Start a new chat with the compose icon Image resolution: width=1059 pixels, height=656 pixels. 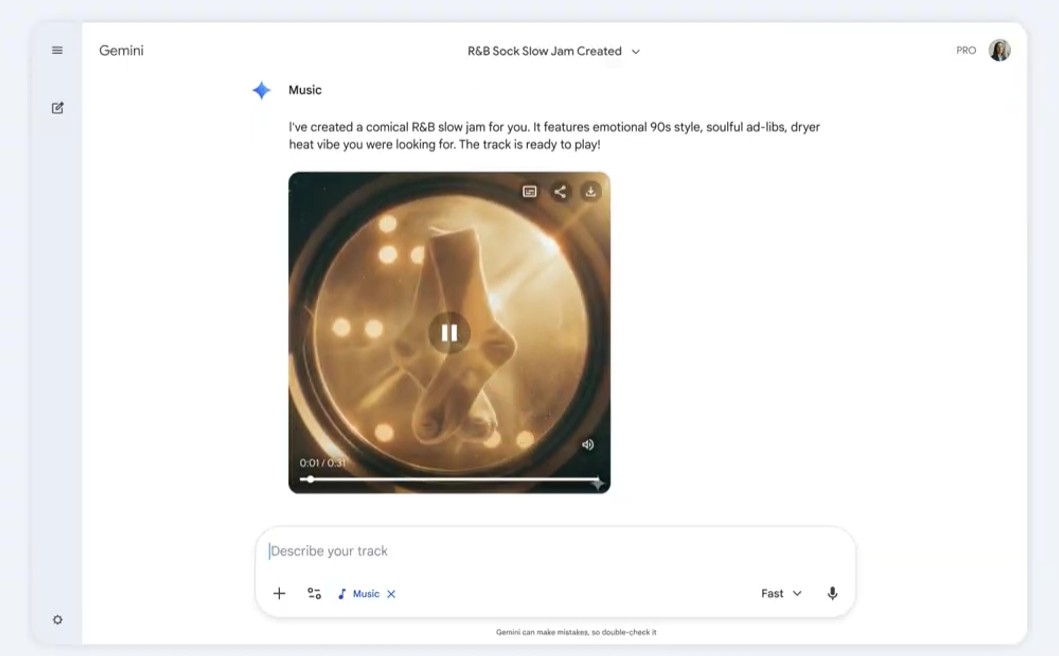(x=57, y=107)
